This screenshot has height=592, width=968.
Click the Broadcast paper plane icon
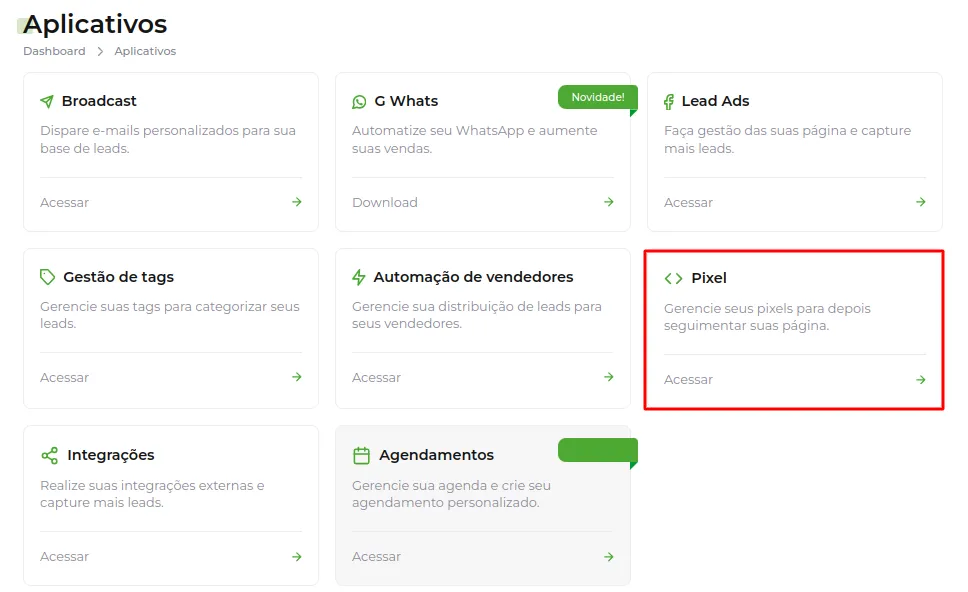click(47, 101)
